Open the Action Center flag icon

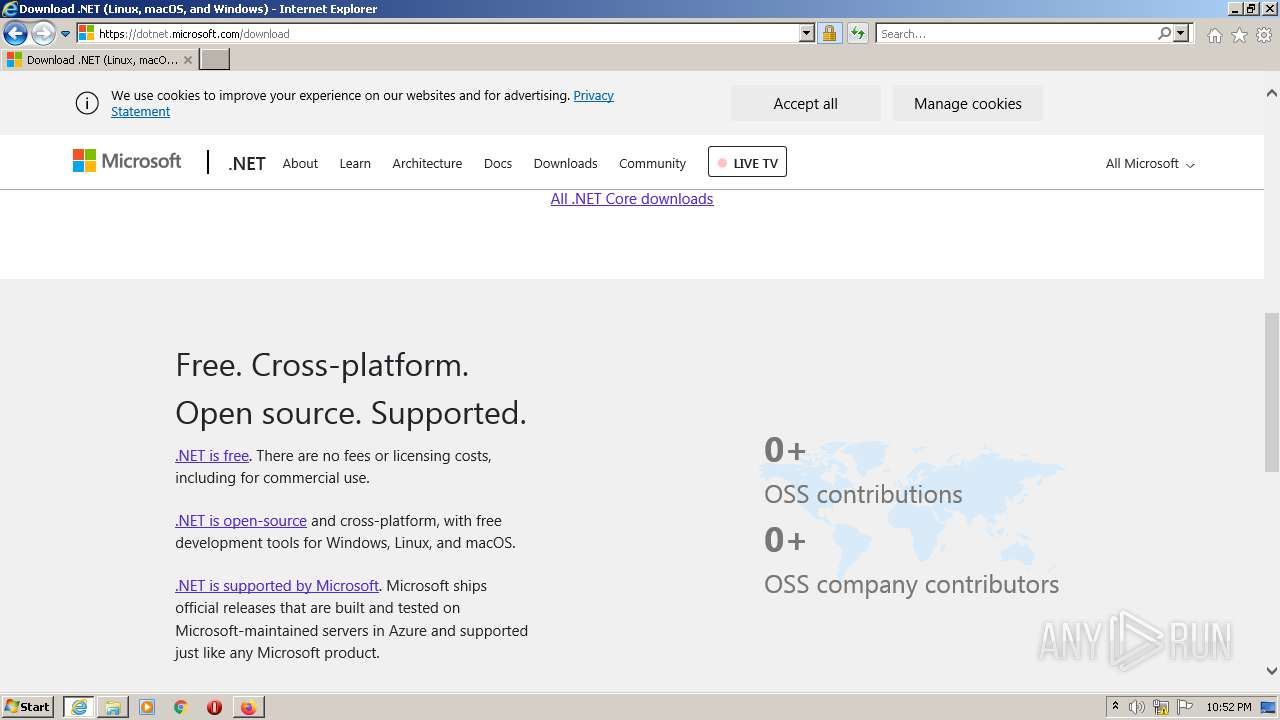point(1185,707)
